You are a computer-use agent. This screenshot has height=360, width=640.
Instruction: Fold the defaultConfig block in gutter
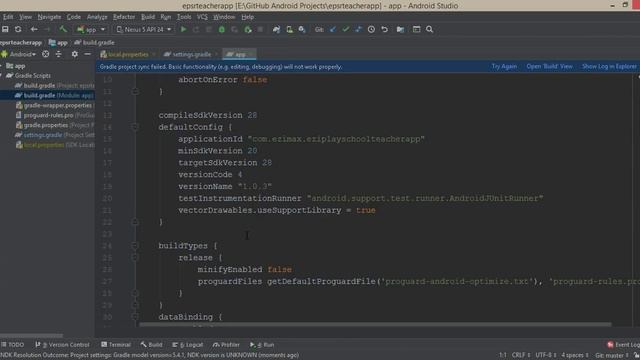(x=135, y=127)
